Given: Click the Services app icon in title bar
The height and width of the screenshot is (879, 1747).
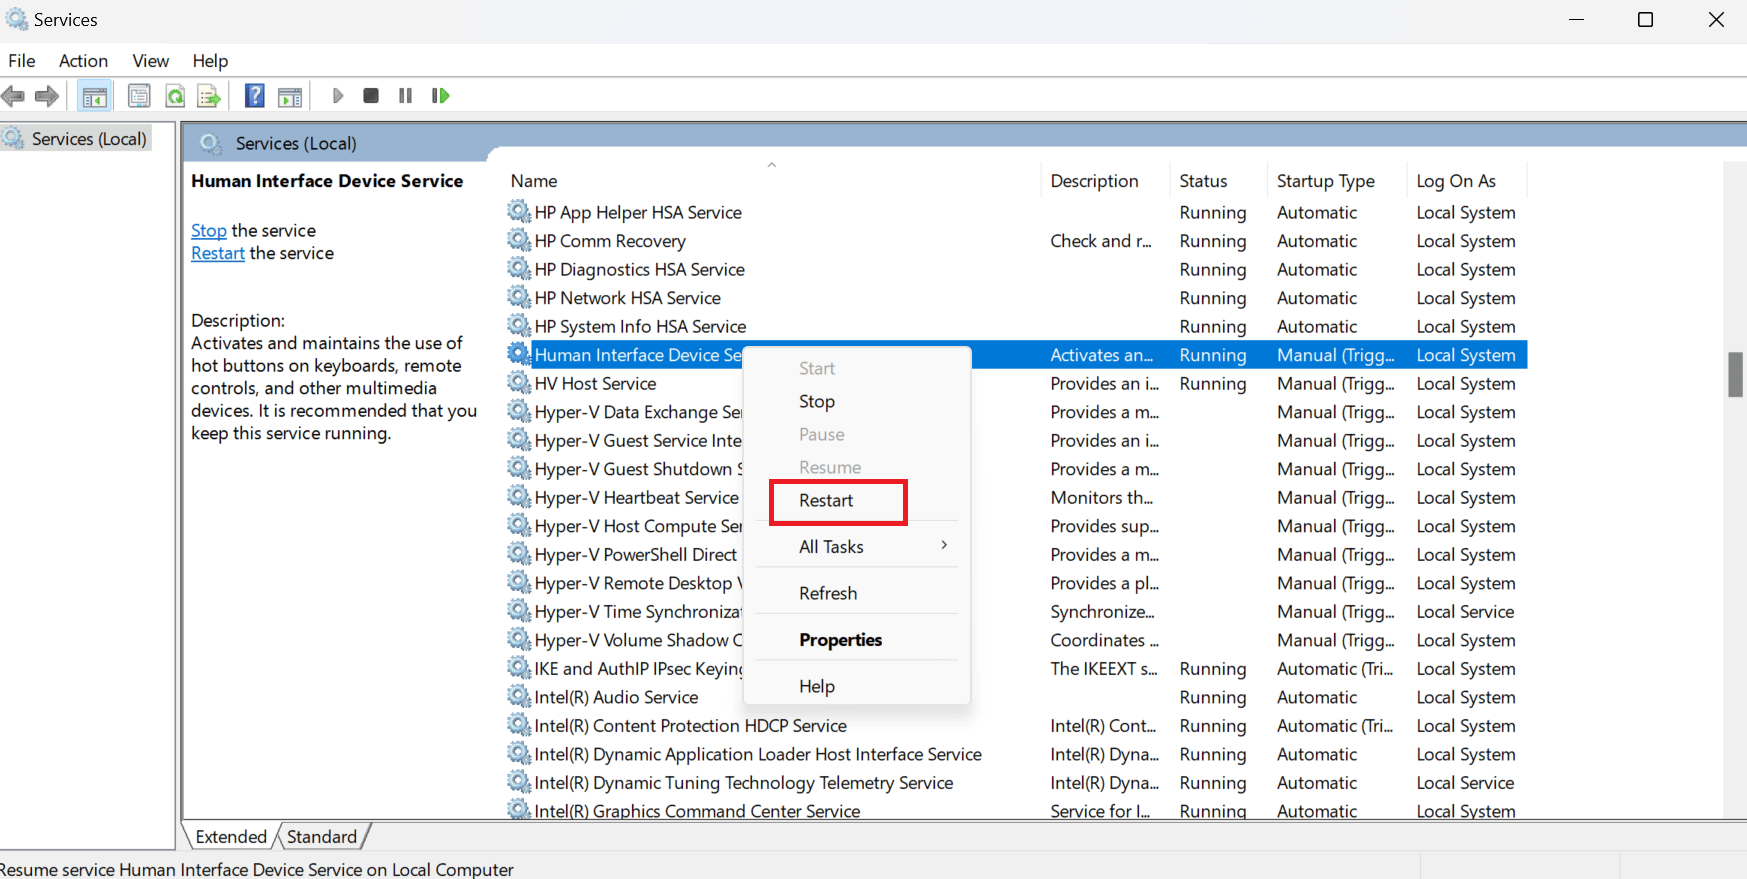Looking at the screenshot, I should click(x=17, y=19).
